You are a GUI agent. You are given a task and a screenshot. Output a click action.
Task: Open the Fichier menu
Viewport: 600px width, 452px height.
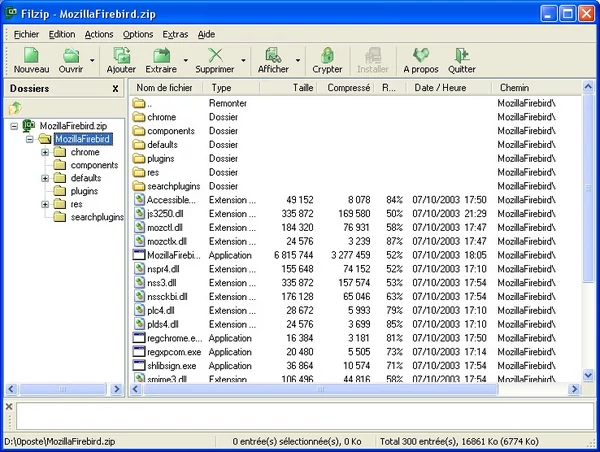pyautogui.click(x=26, y=34)
